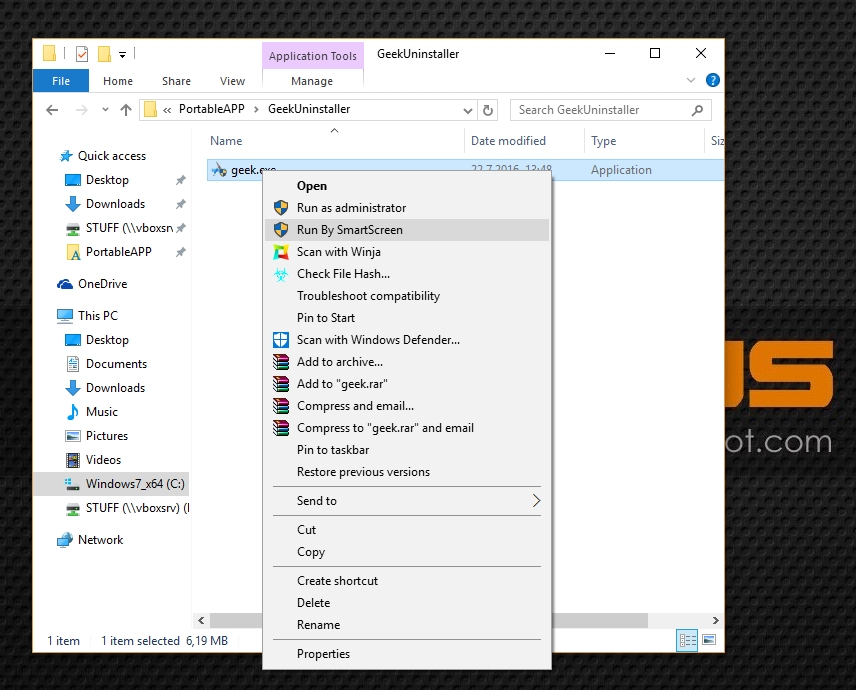Switch to details view layout
Image resolution: width=856 pixels, height=690 pixels.
coord(687,640)
